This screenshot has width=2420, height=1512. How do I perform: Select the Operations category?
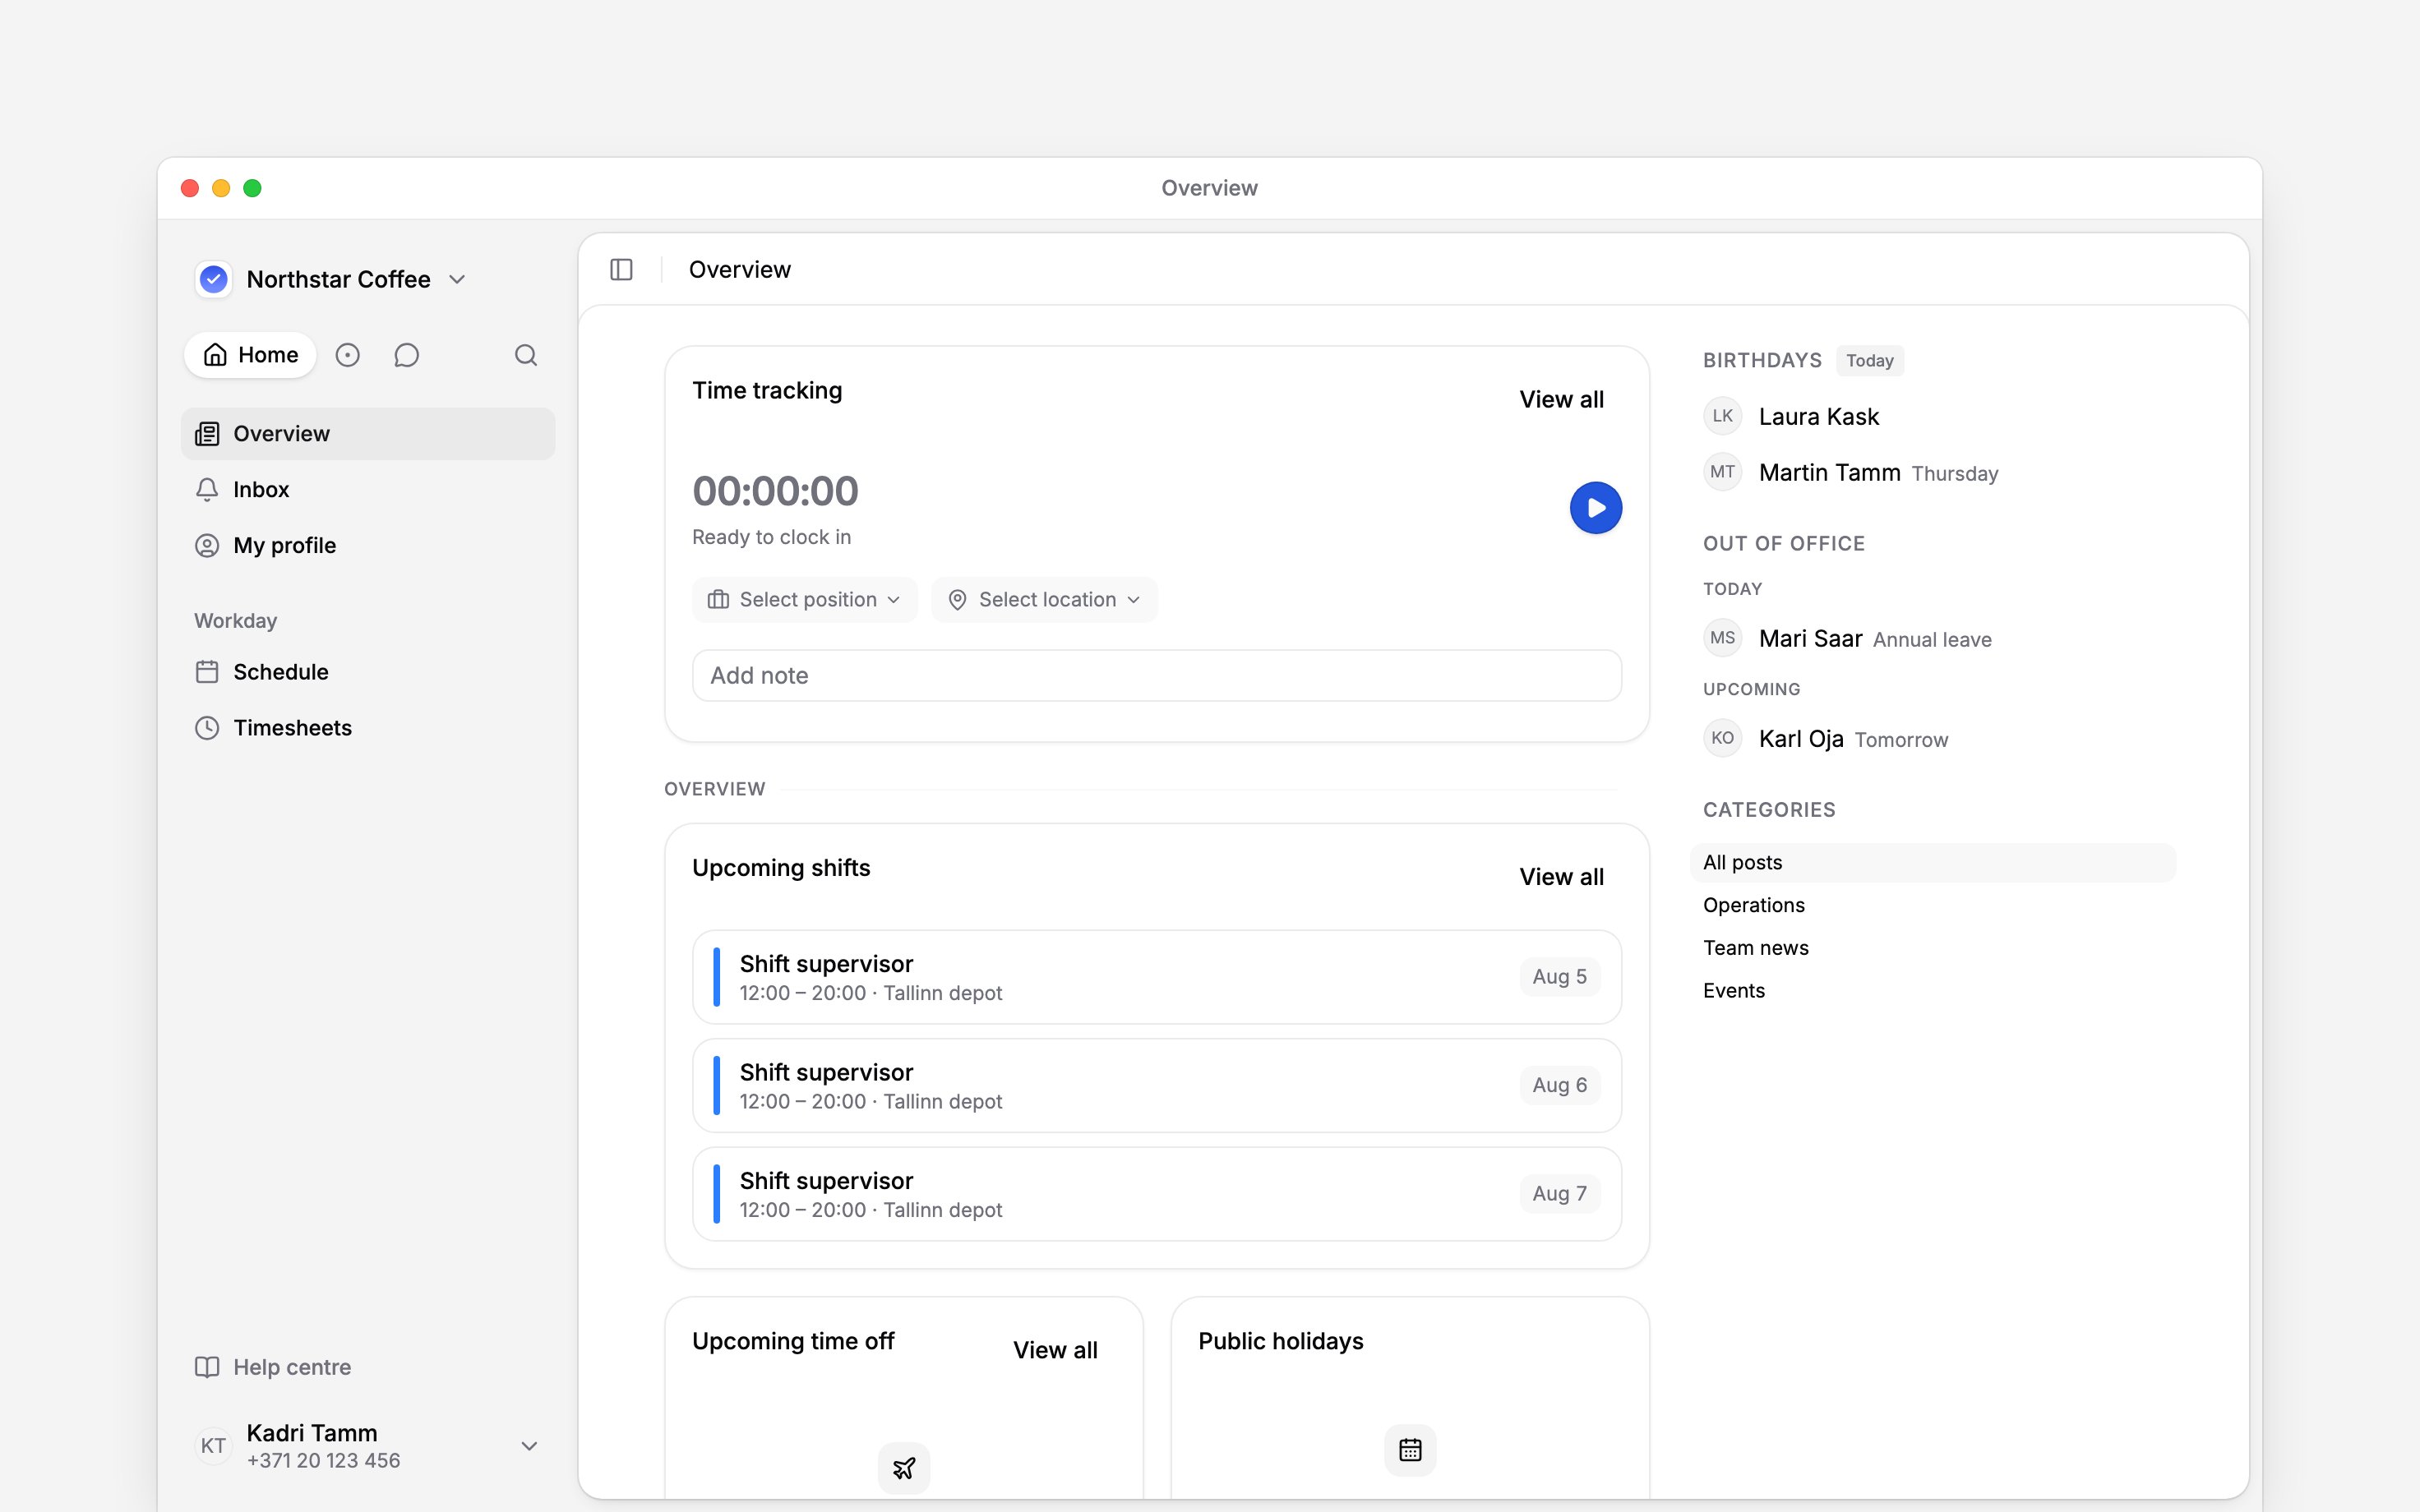click(x=1932, y=905)
